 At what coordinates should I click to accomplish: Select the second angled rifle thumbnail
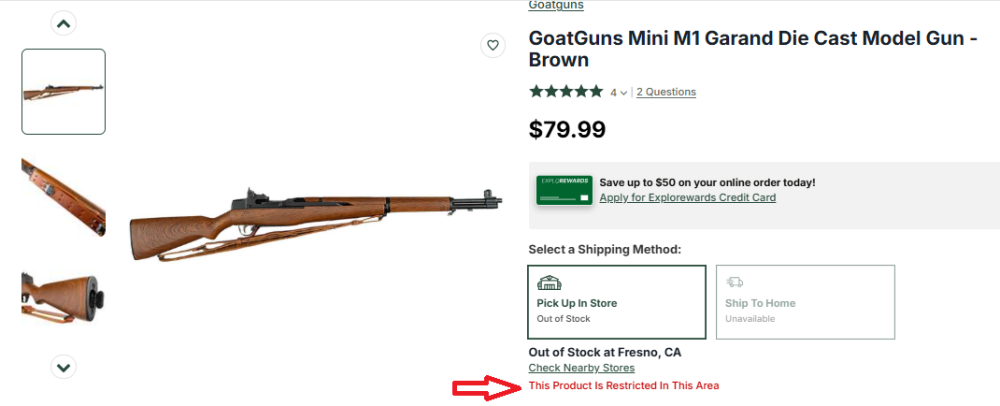pyautogui.click(x=64, y=194)
